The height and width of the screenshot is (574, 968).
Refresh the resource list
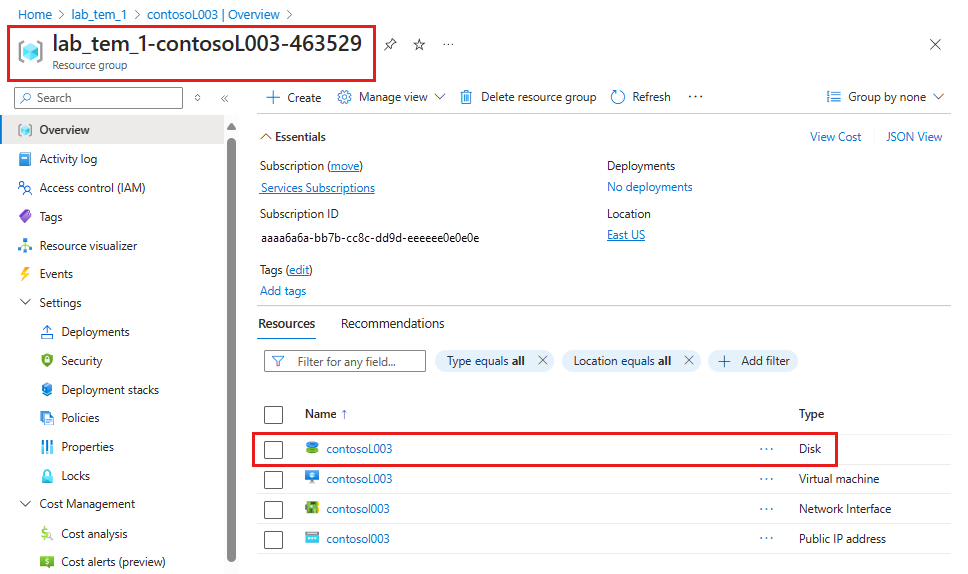click(641, 97)
